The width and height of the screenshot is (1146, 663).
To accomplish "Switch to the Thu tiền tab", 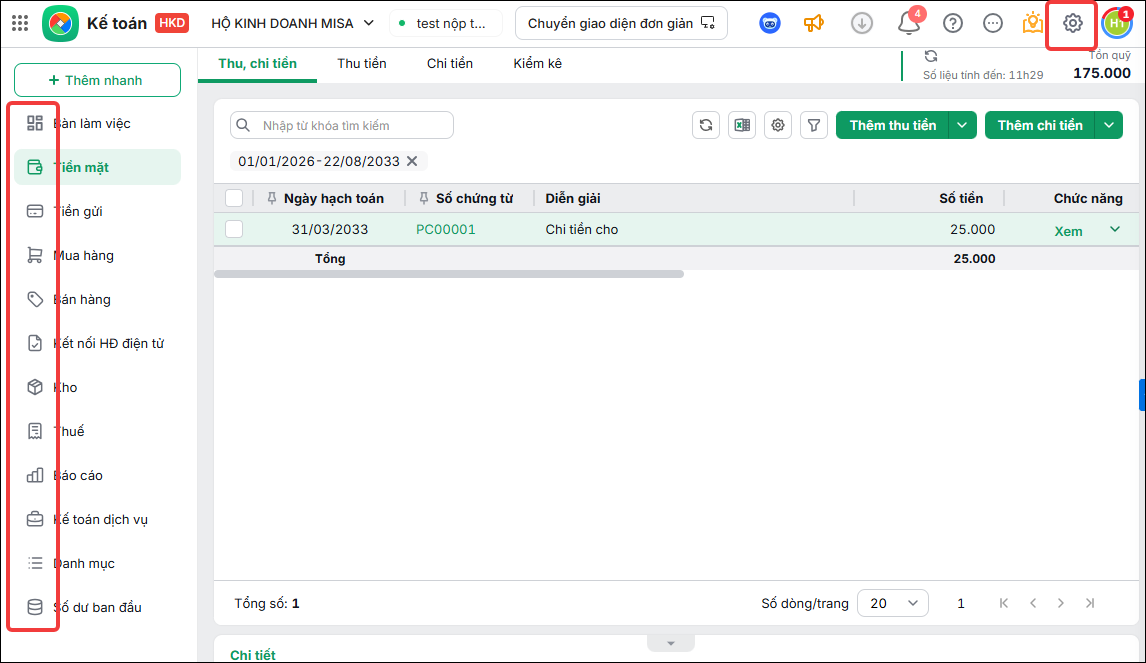I will (x=362, y=64).
